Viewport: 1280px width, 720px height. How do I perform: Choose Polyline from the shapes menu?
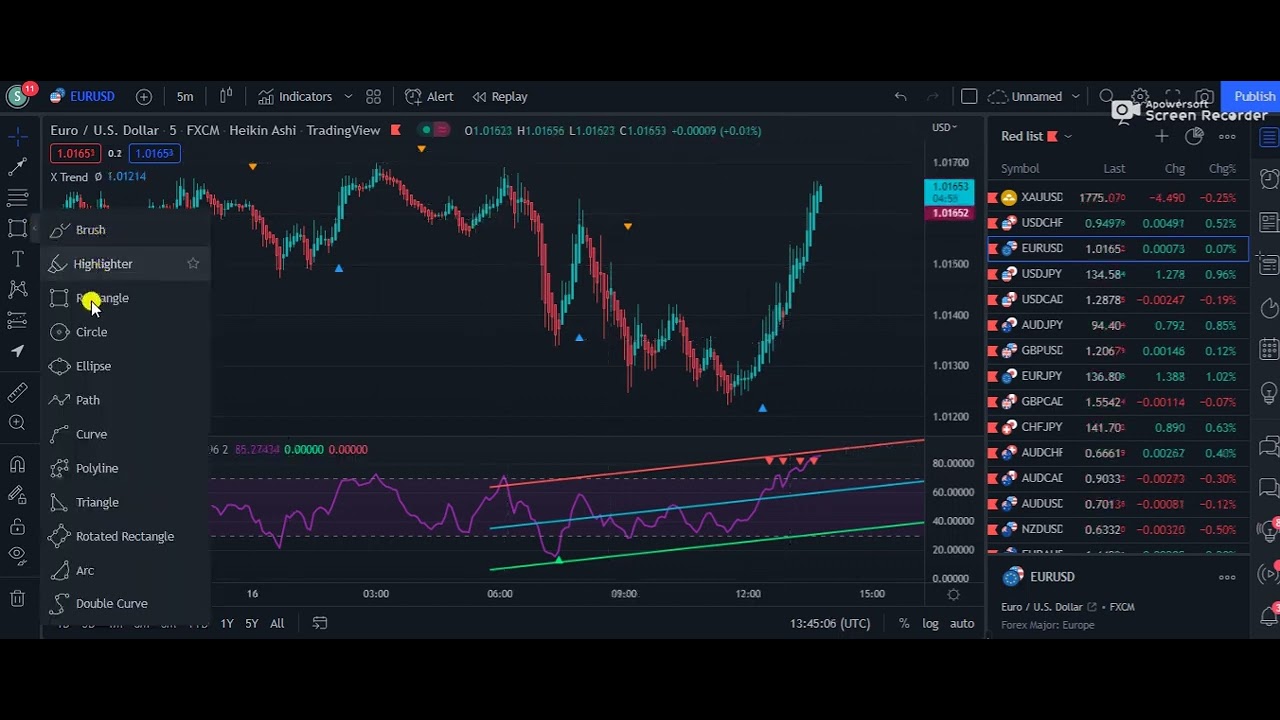click(x=126, y=468)
